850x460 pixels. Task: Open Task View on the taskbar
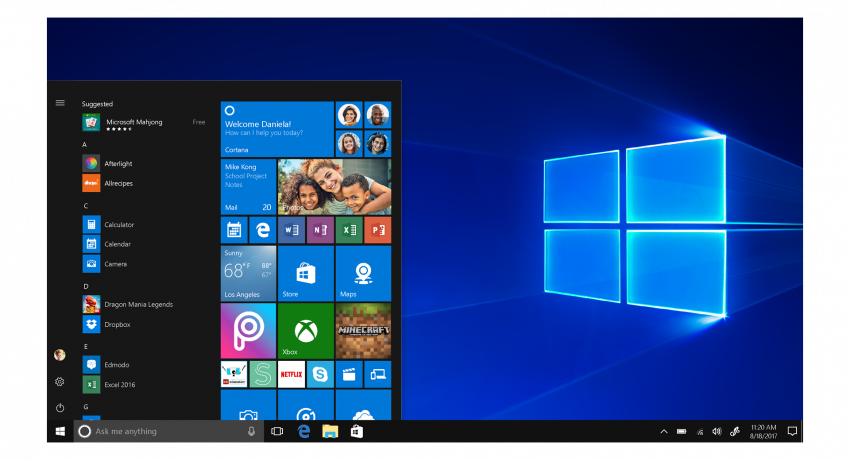coord(277,431)
